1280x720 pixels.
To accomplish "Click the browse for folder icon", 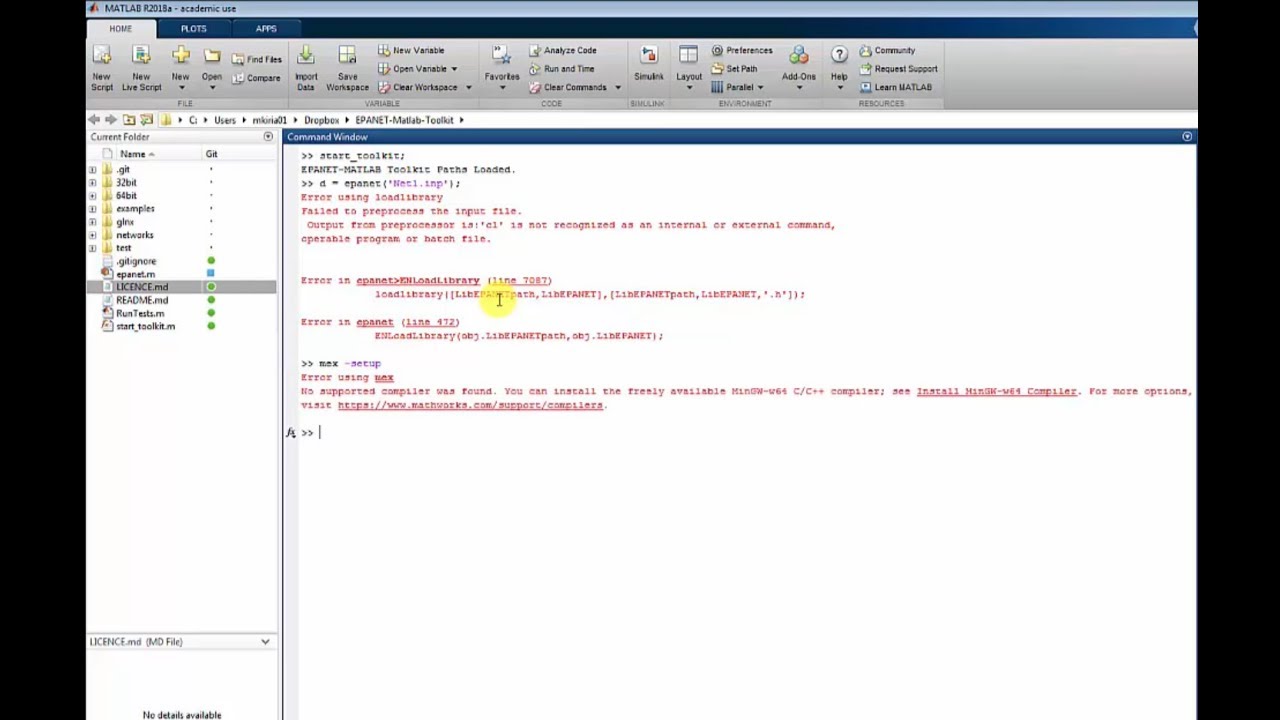I will point(147,120).
